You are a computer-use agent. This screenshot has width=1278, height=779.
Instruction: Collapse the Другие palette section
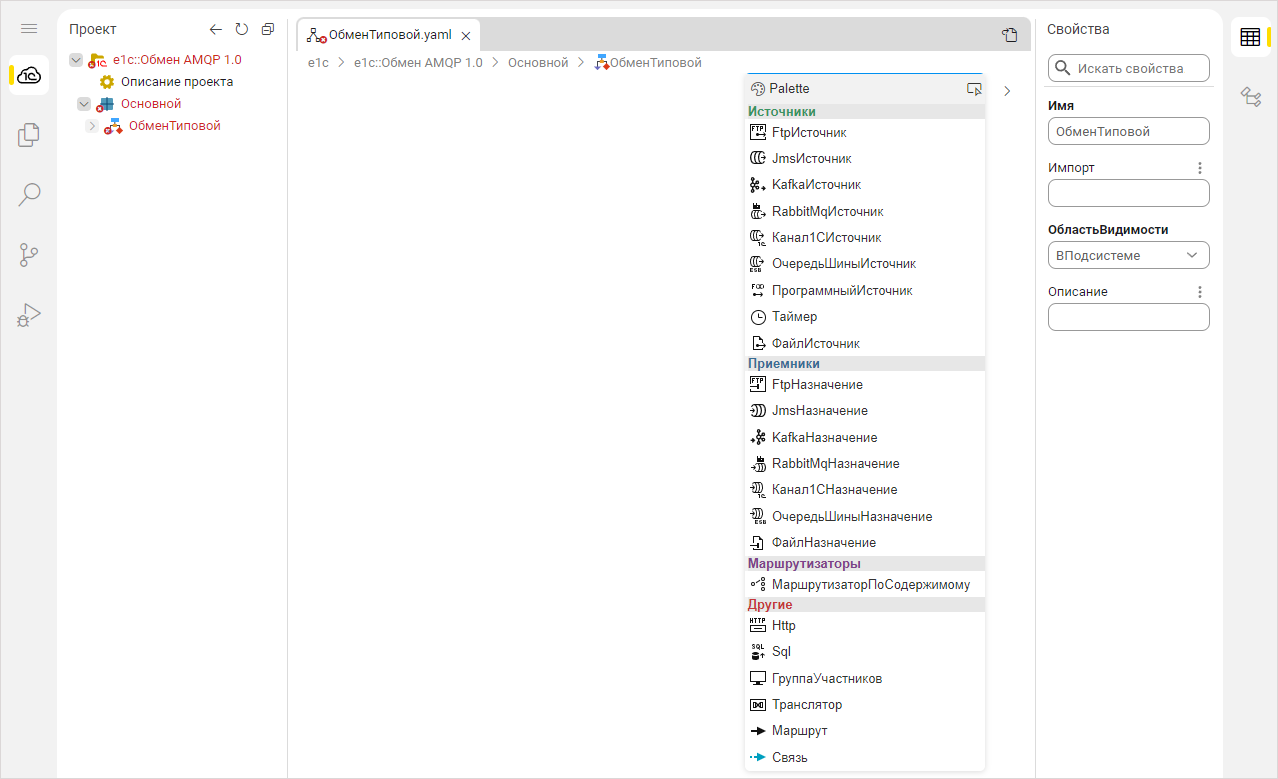[865, 605]
